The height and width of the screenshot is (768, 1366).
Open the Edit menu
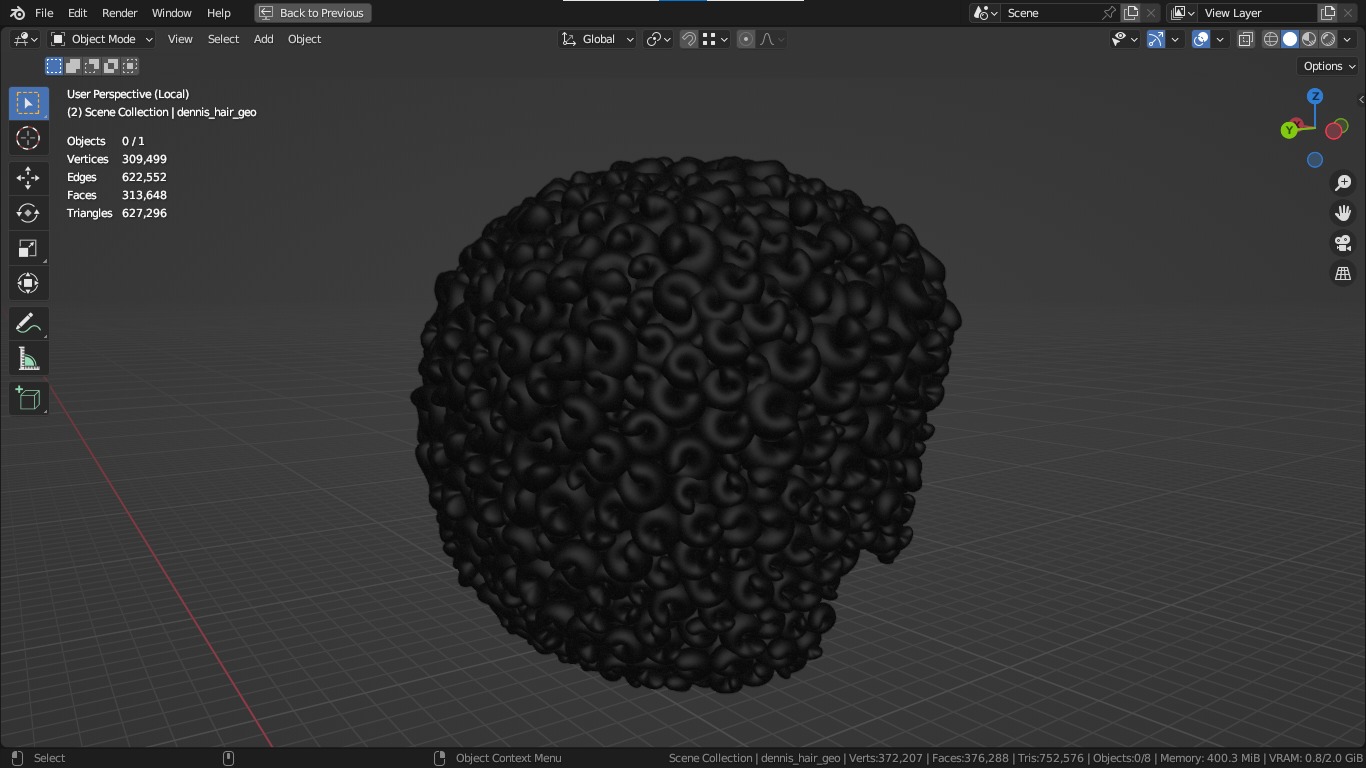tap(77, 13)
